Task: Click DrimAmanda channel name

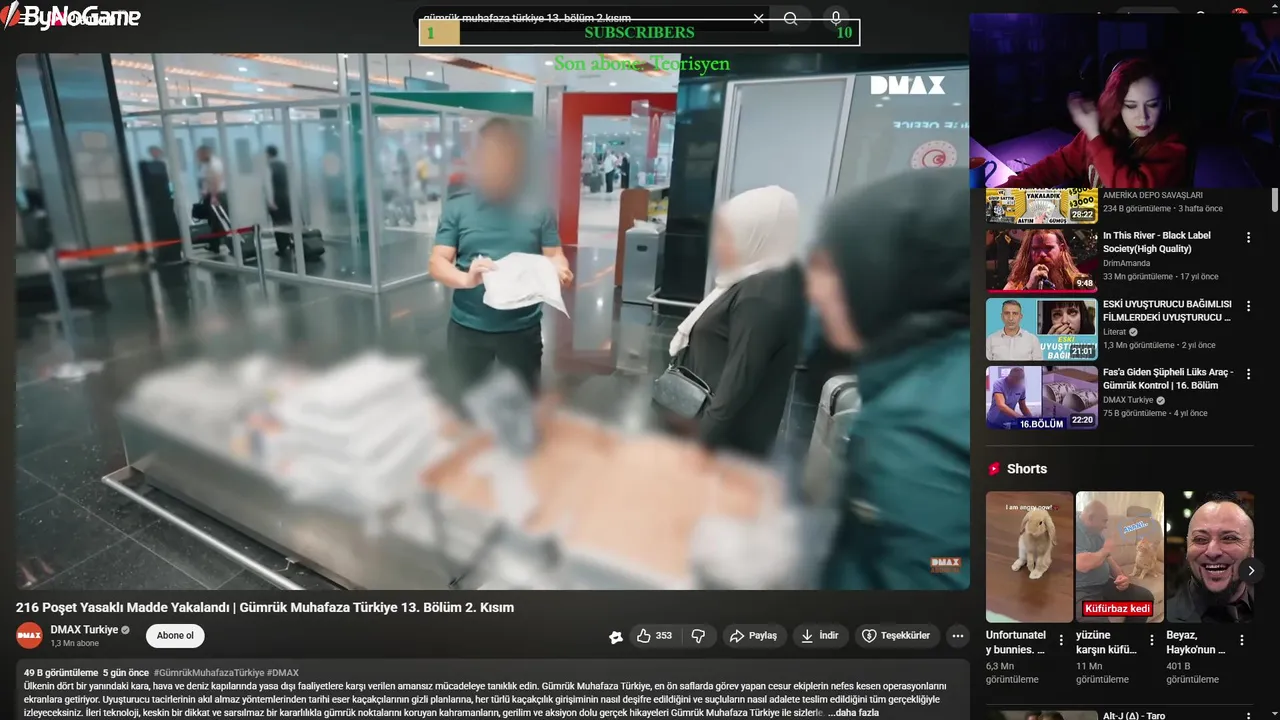Action: 1126,263
